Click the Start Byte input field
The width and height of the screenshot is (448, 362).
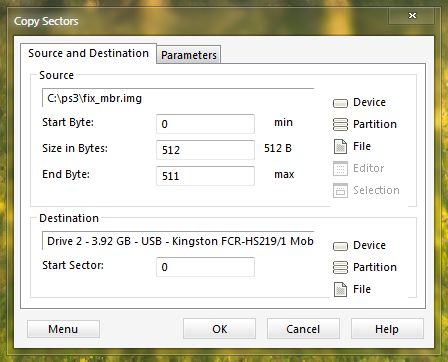205,124
